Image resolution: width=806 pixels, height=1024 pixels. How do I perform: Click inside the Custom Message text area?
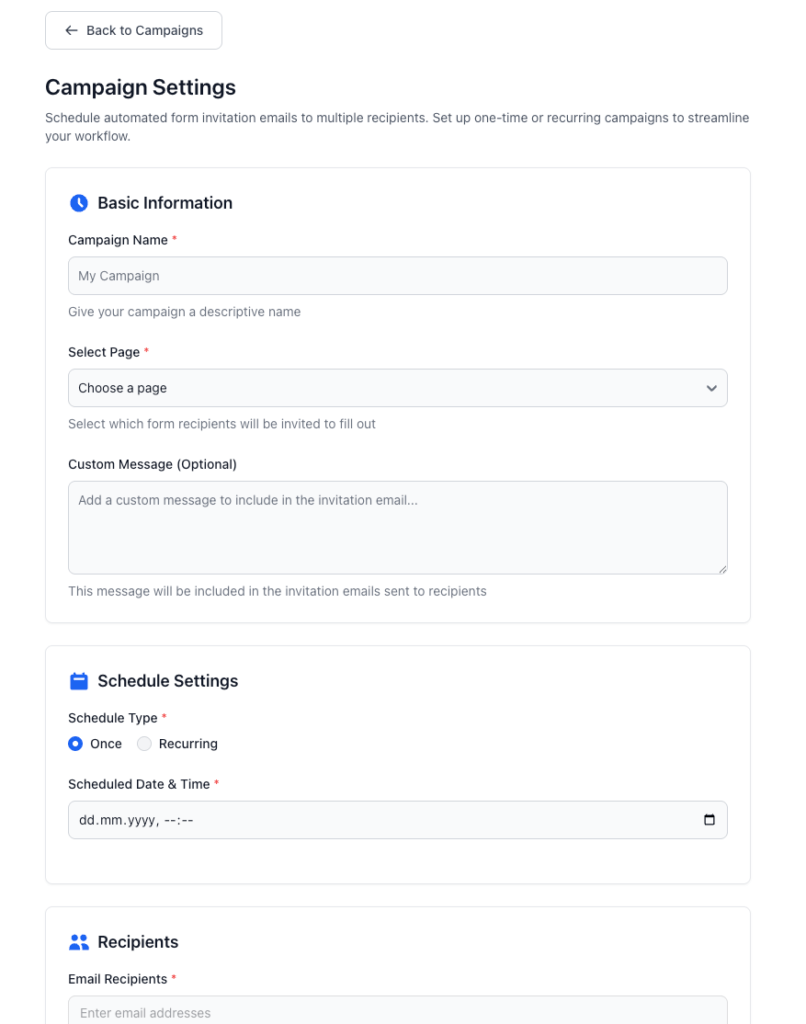click(397, 527)
